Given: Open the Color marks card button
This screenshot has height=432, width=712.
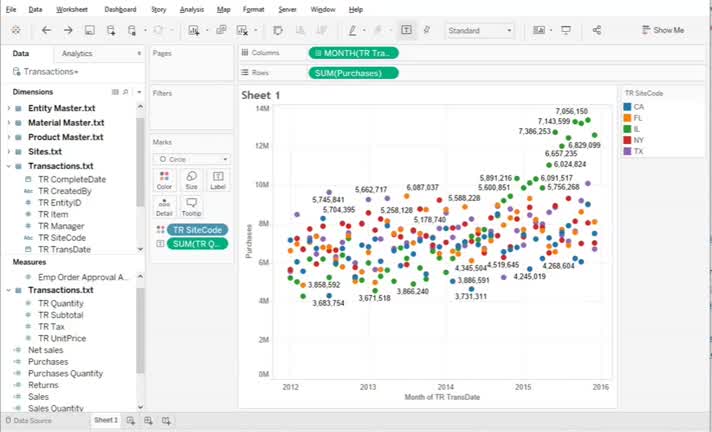Looking at the screenshot, I should [164, 180].
